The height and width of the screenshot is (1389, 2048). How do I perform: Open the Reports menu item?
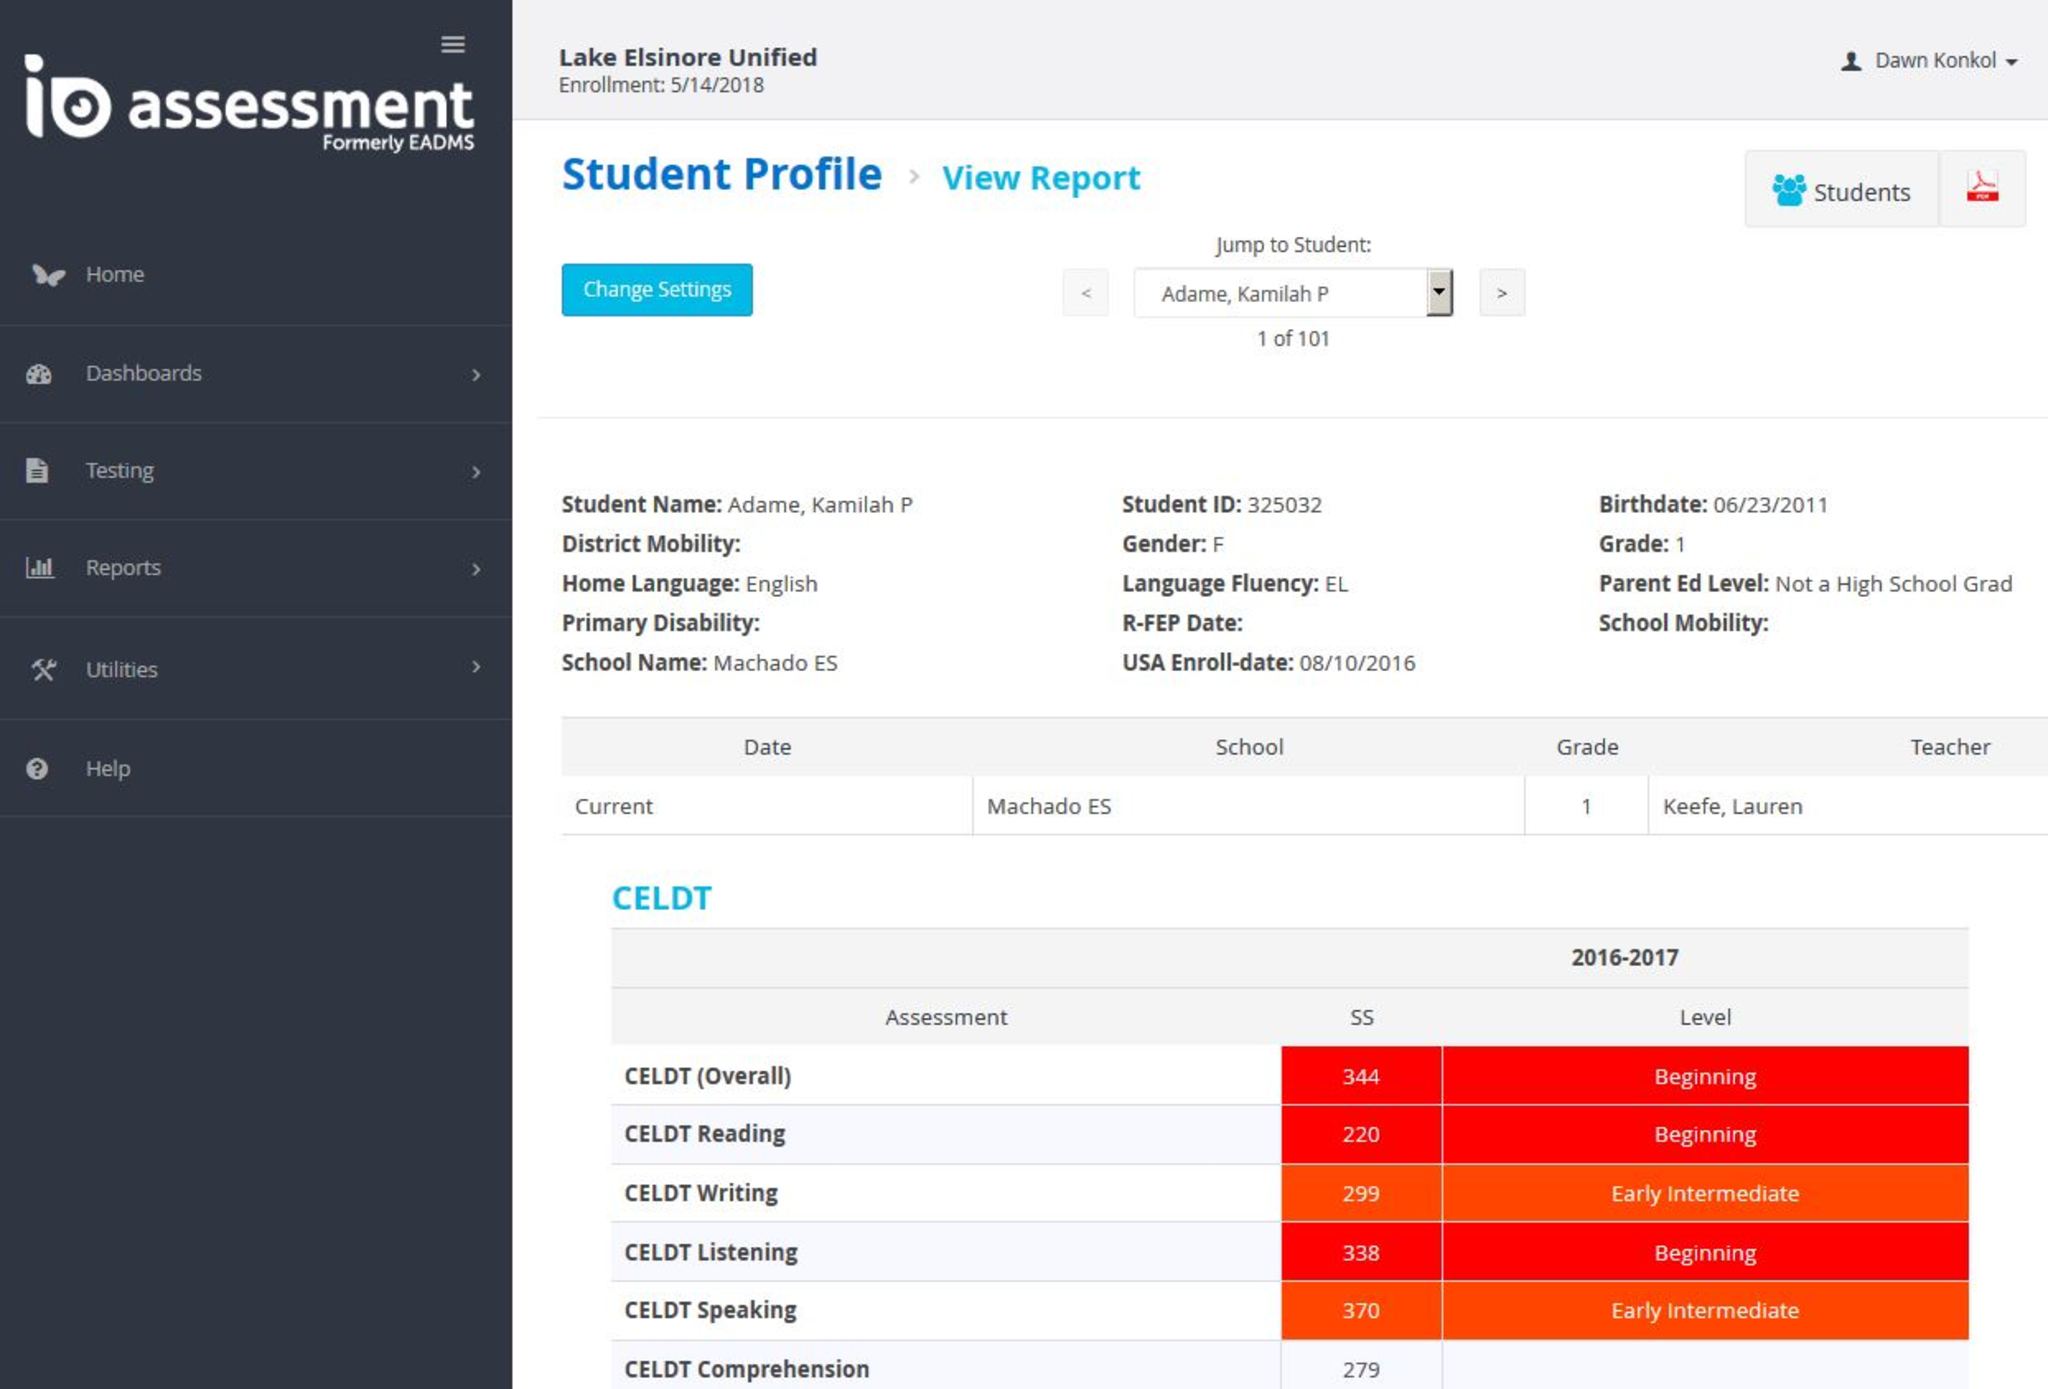pyautogui.click(x=123, y=567)
